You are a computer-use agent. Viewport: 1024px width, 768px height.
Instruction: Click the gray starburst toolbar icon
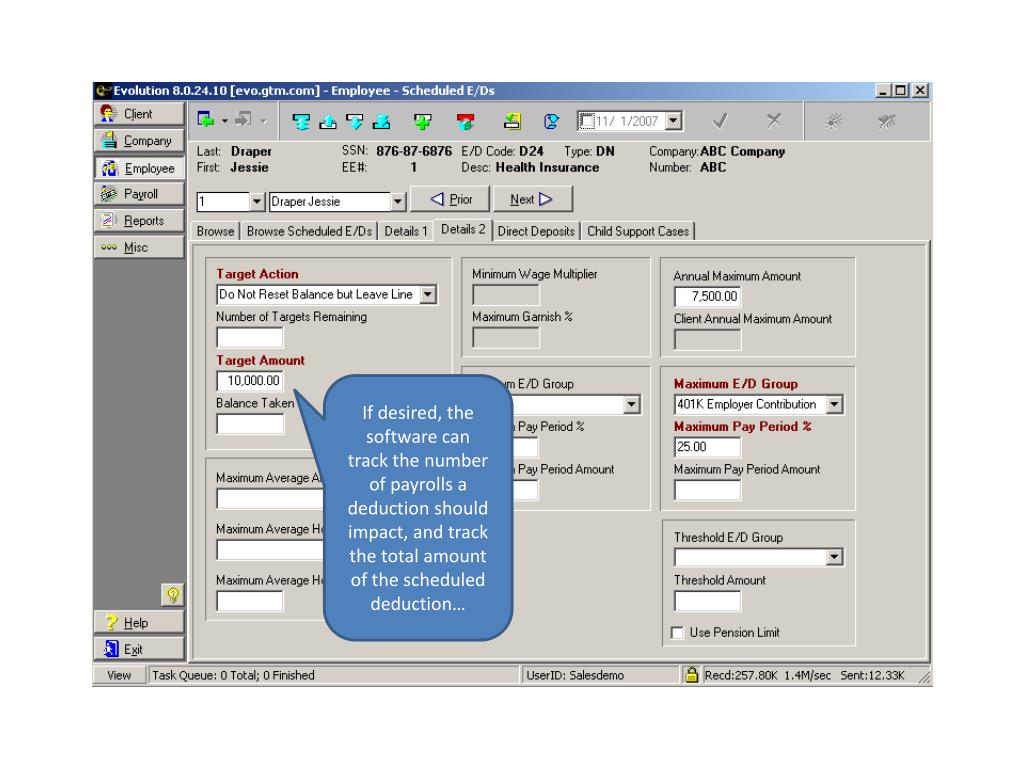833,121
